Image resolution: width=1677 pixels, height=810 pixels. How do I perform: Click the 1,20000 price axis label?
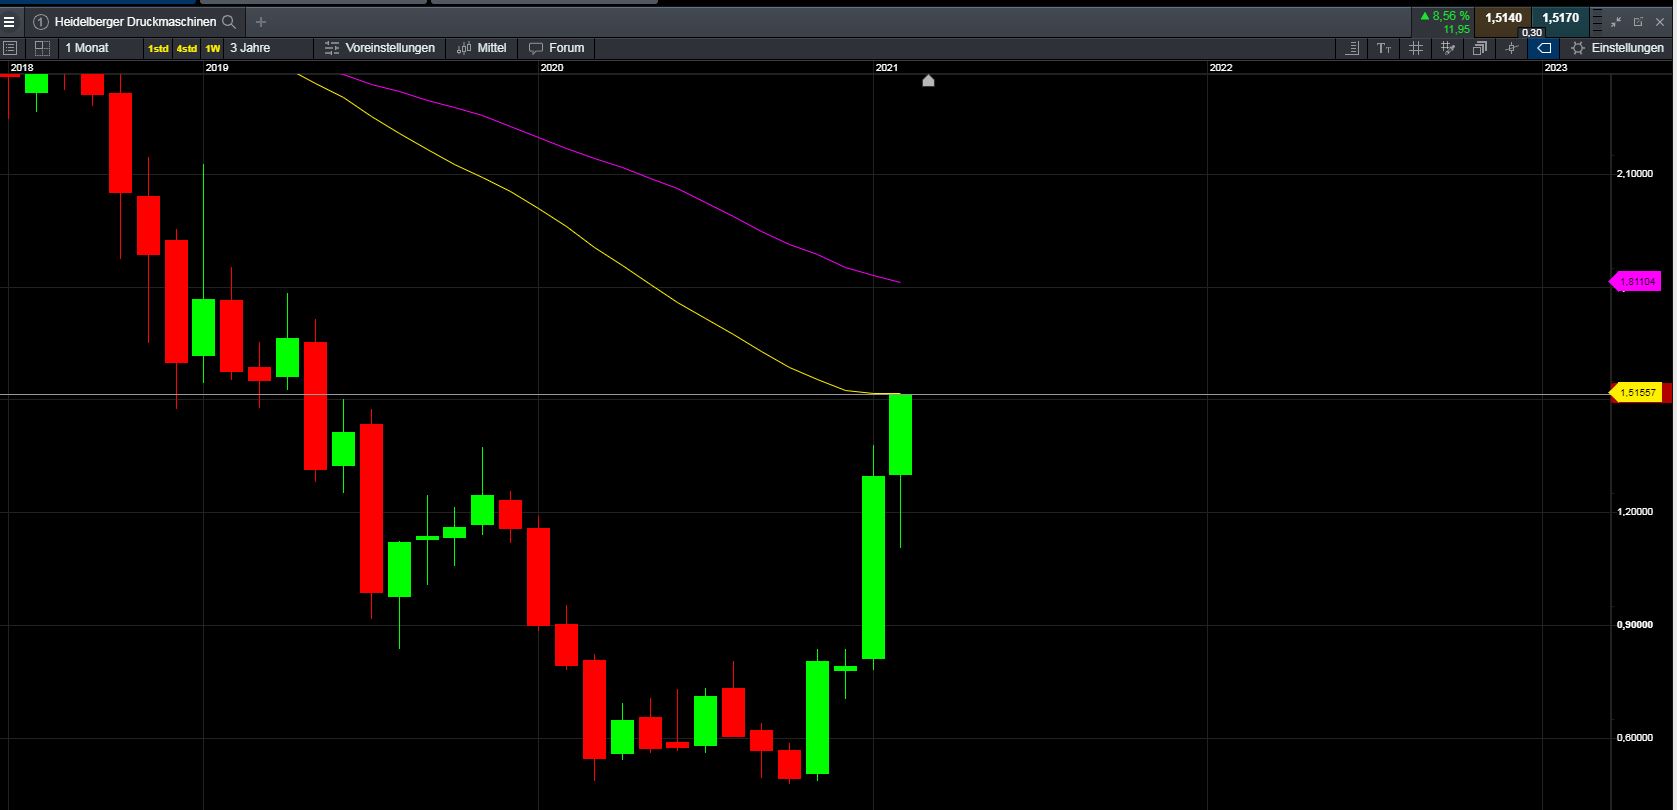[x=1635, y=512]
